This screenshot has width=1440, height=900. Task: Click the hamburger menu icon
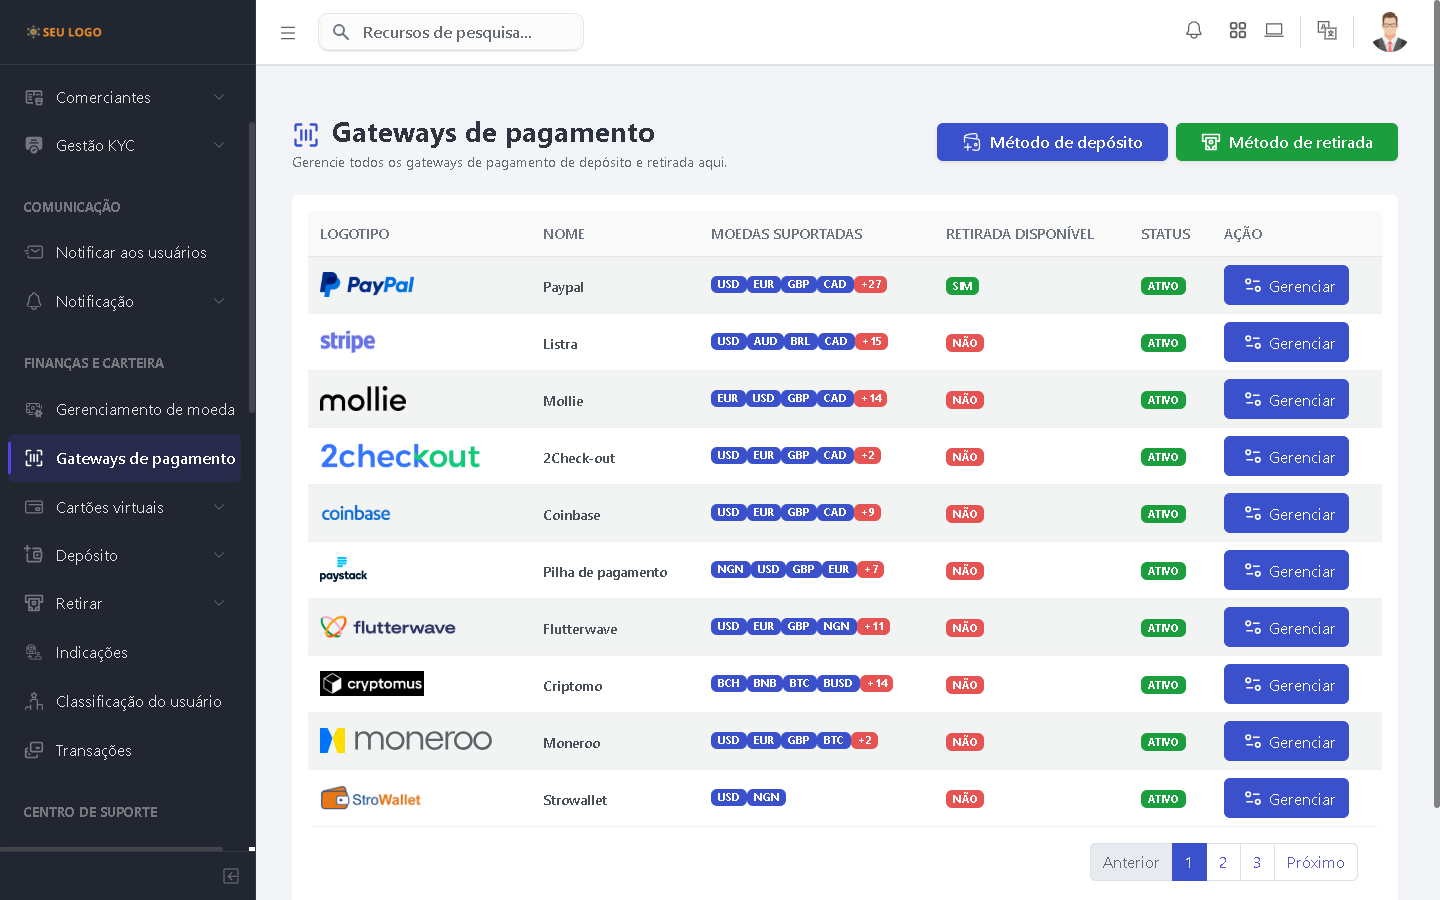288,33
